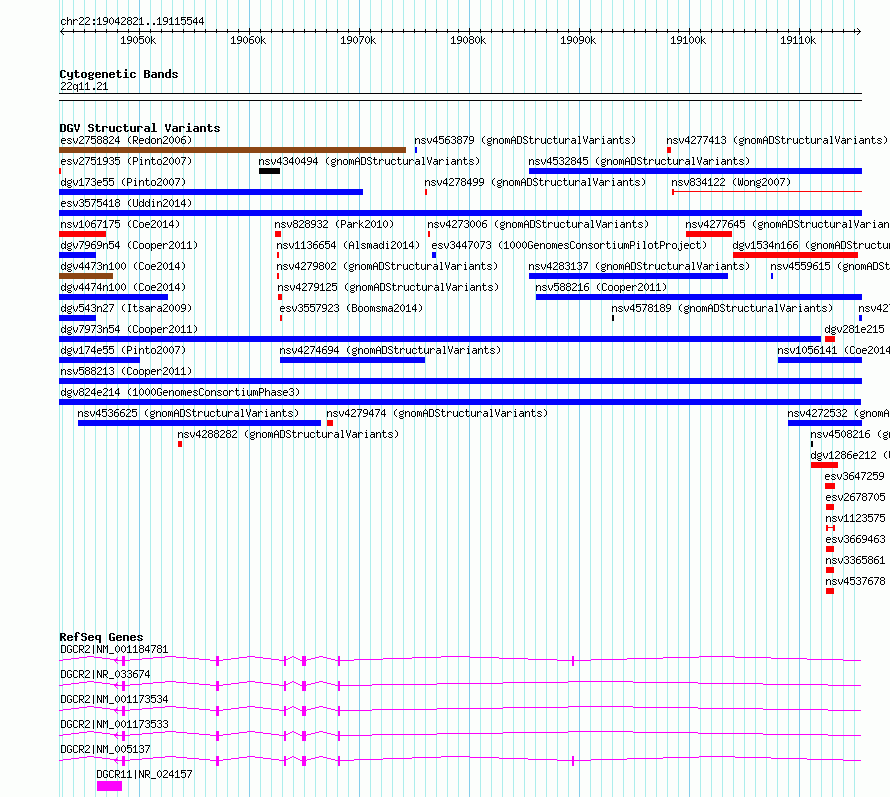The image size is (890, 797).
Task: Click the esv2758824 (Redon2006) variant label
Action: click(126, 140)
